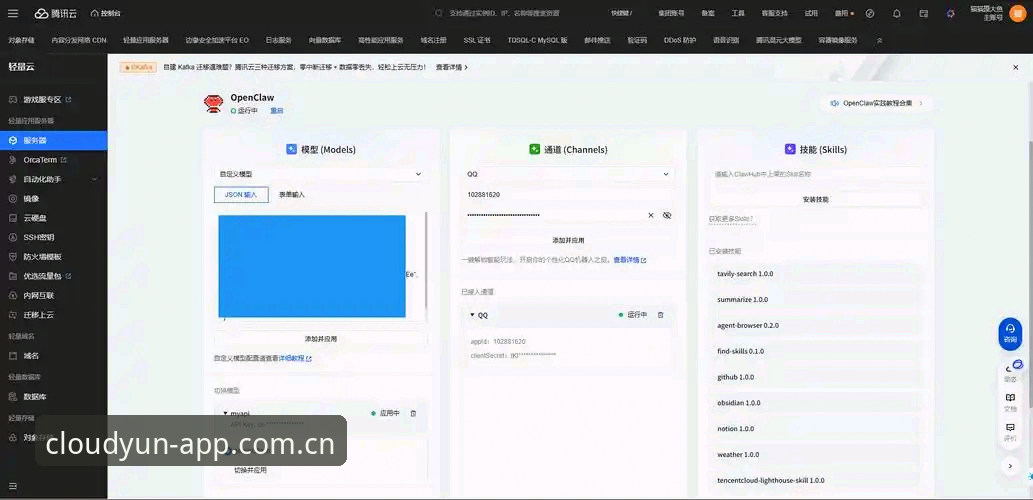This screenshot has height=500, width=1033.
Task: Click into the blue JSON text area
Action: (x=312, y=266)
